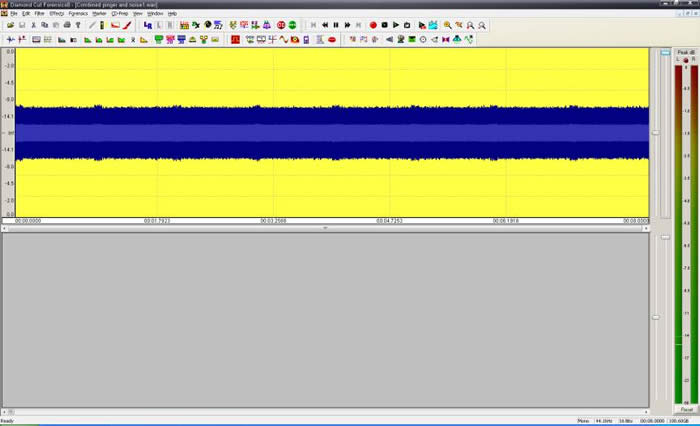Viewport: 700px width, 426px height.
Task: Click the green zigzag graph icon
Action: pyautogui.click(x=468, y=40)
